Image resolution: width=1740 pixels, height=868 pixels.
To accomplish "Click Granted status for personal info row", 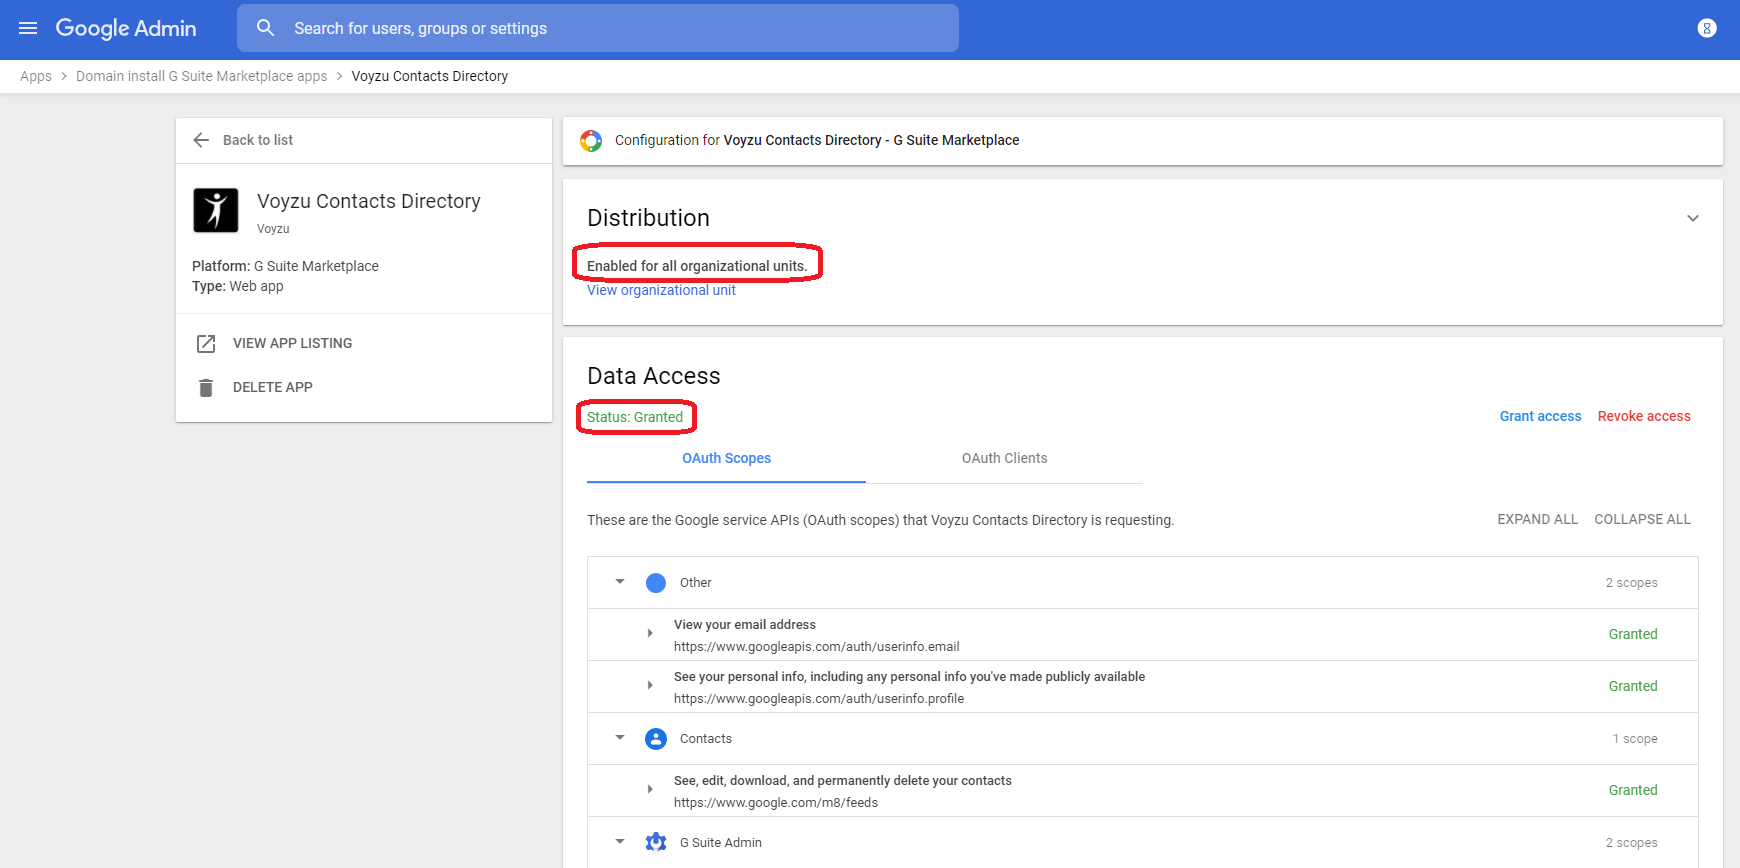I will tap(1633, 686).
